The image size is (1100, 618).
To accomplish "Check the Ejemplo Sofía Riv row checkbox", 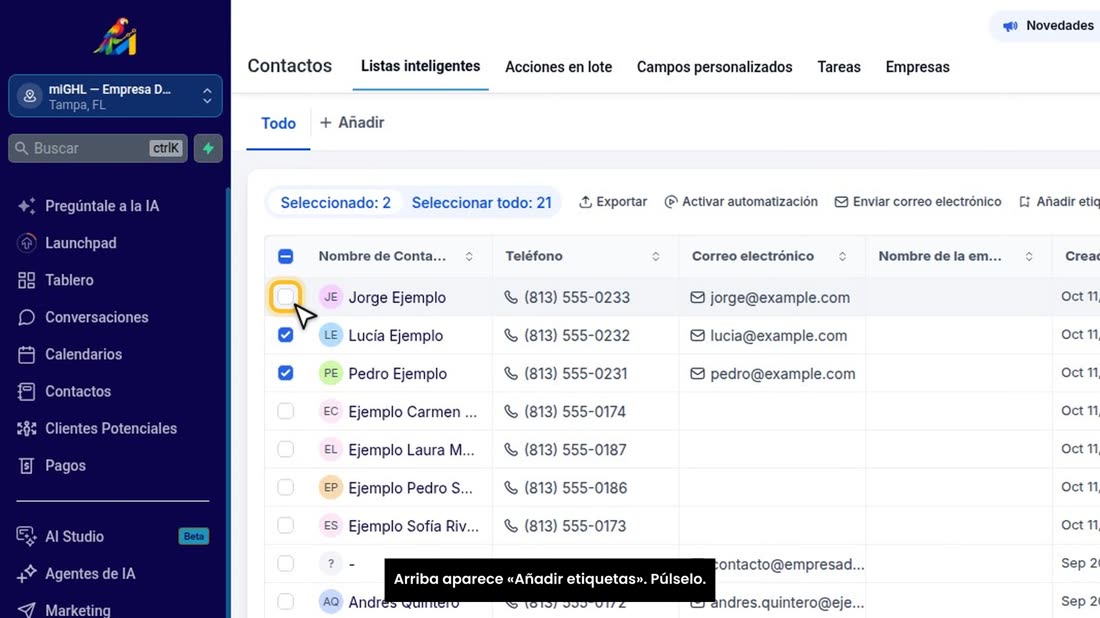I will 286,525.
